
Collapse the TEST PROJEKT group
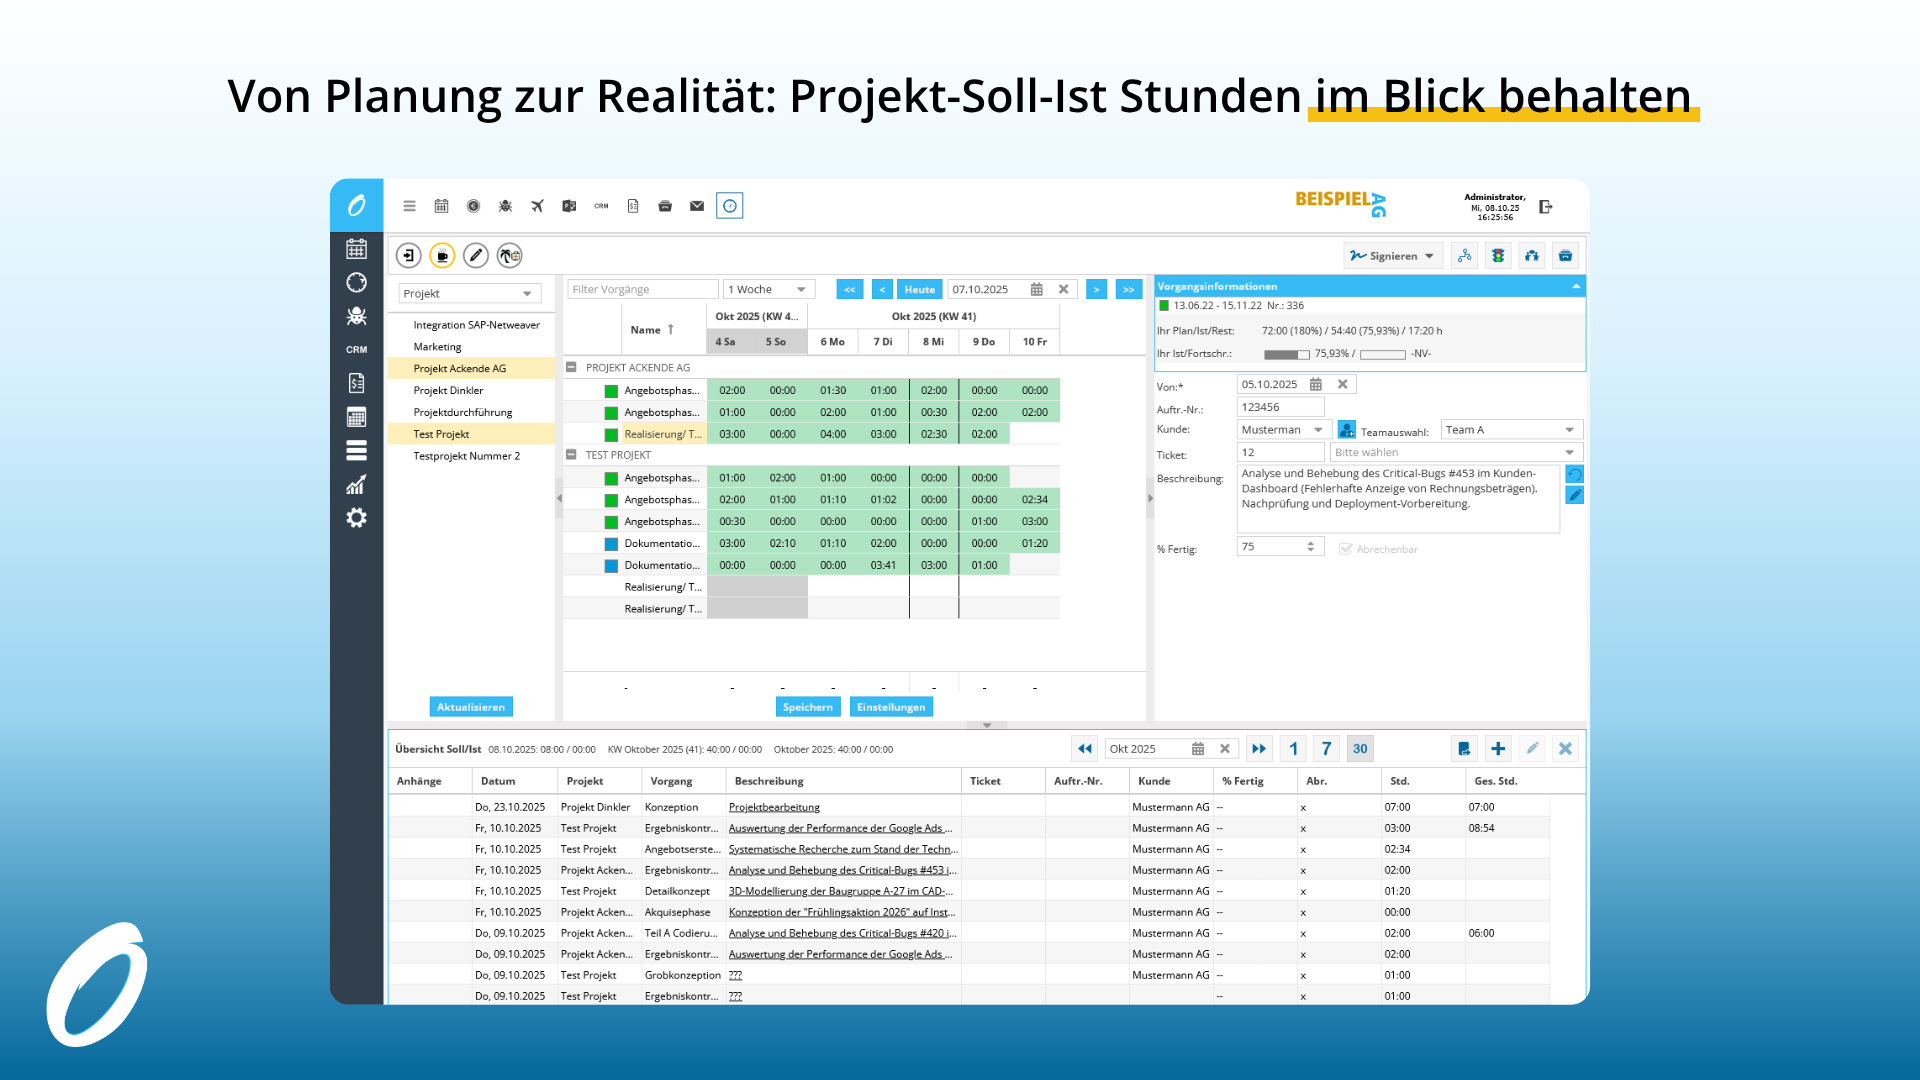[572, 454]
